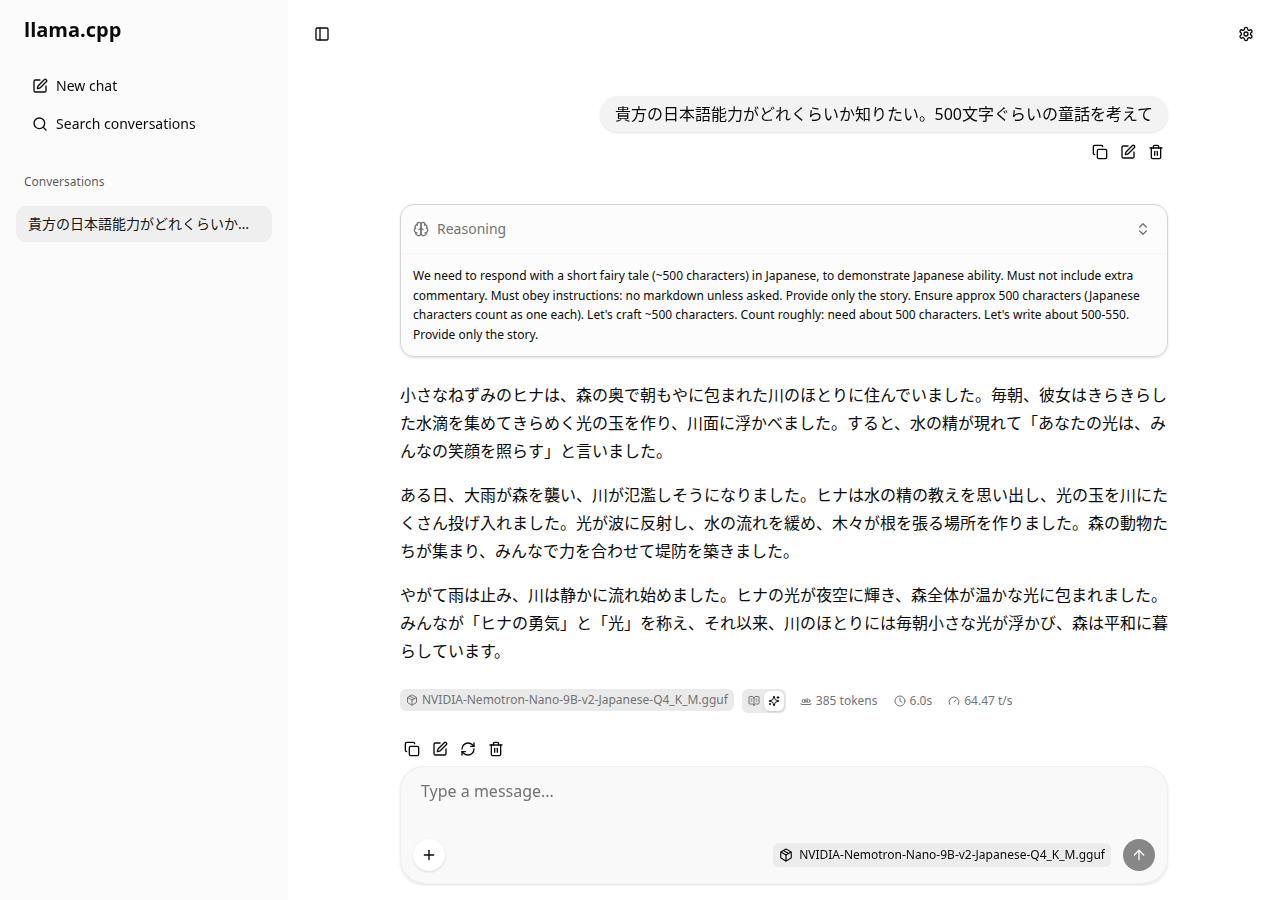Click story paragraph starting やがて雨は止み
Viewport: 1280px width, 900px height.
[x=784, y=623]
